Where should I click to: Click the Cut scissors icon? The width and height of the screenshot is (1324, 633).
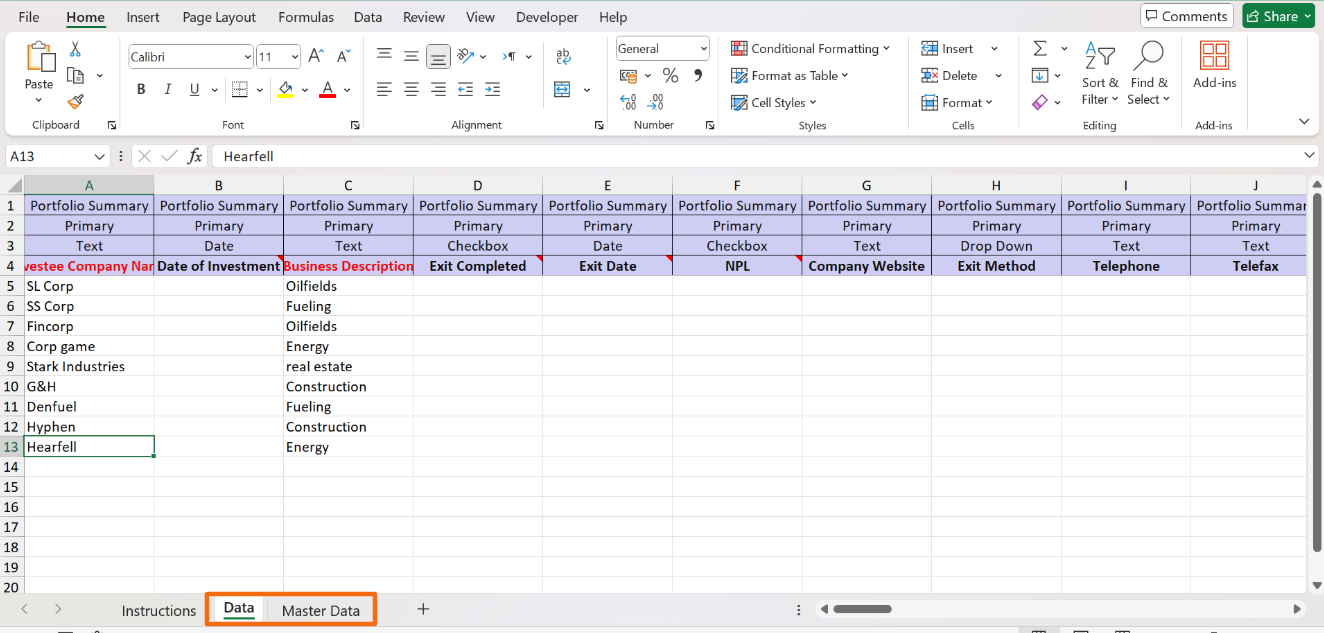pyautogui.click(x=75, y=49)
